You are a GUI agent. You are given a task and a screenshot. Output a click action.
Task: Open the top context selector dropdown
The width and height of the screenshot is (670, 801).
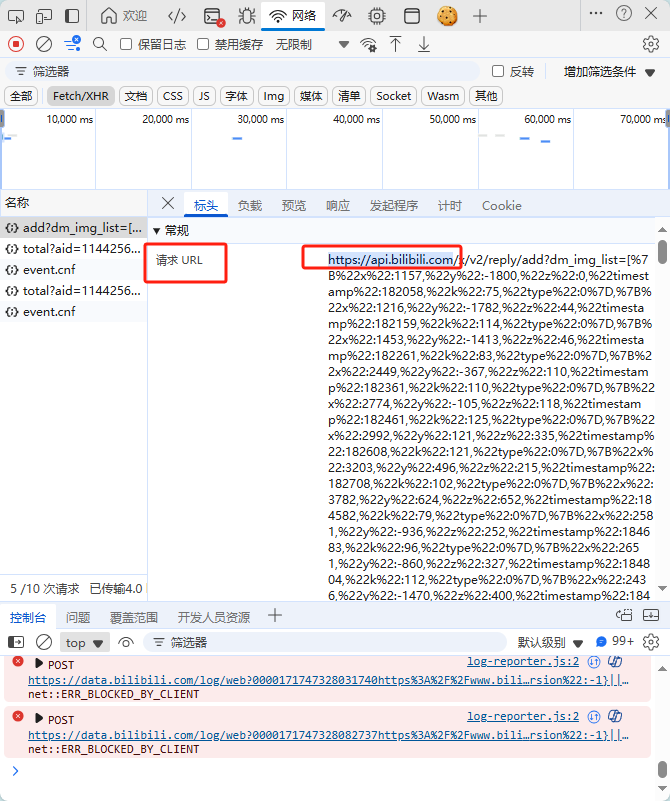[x=84, y=643]
